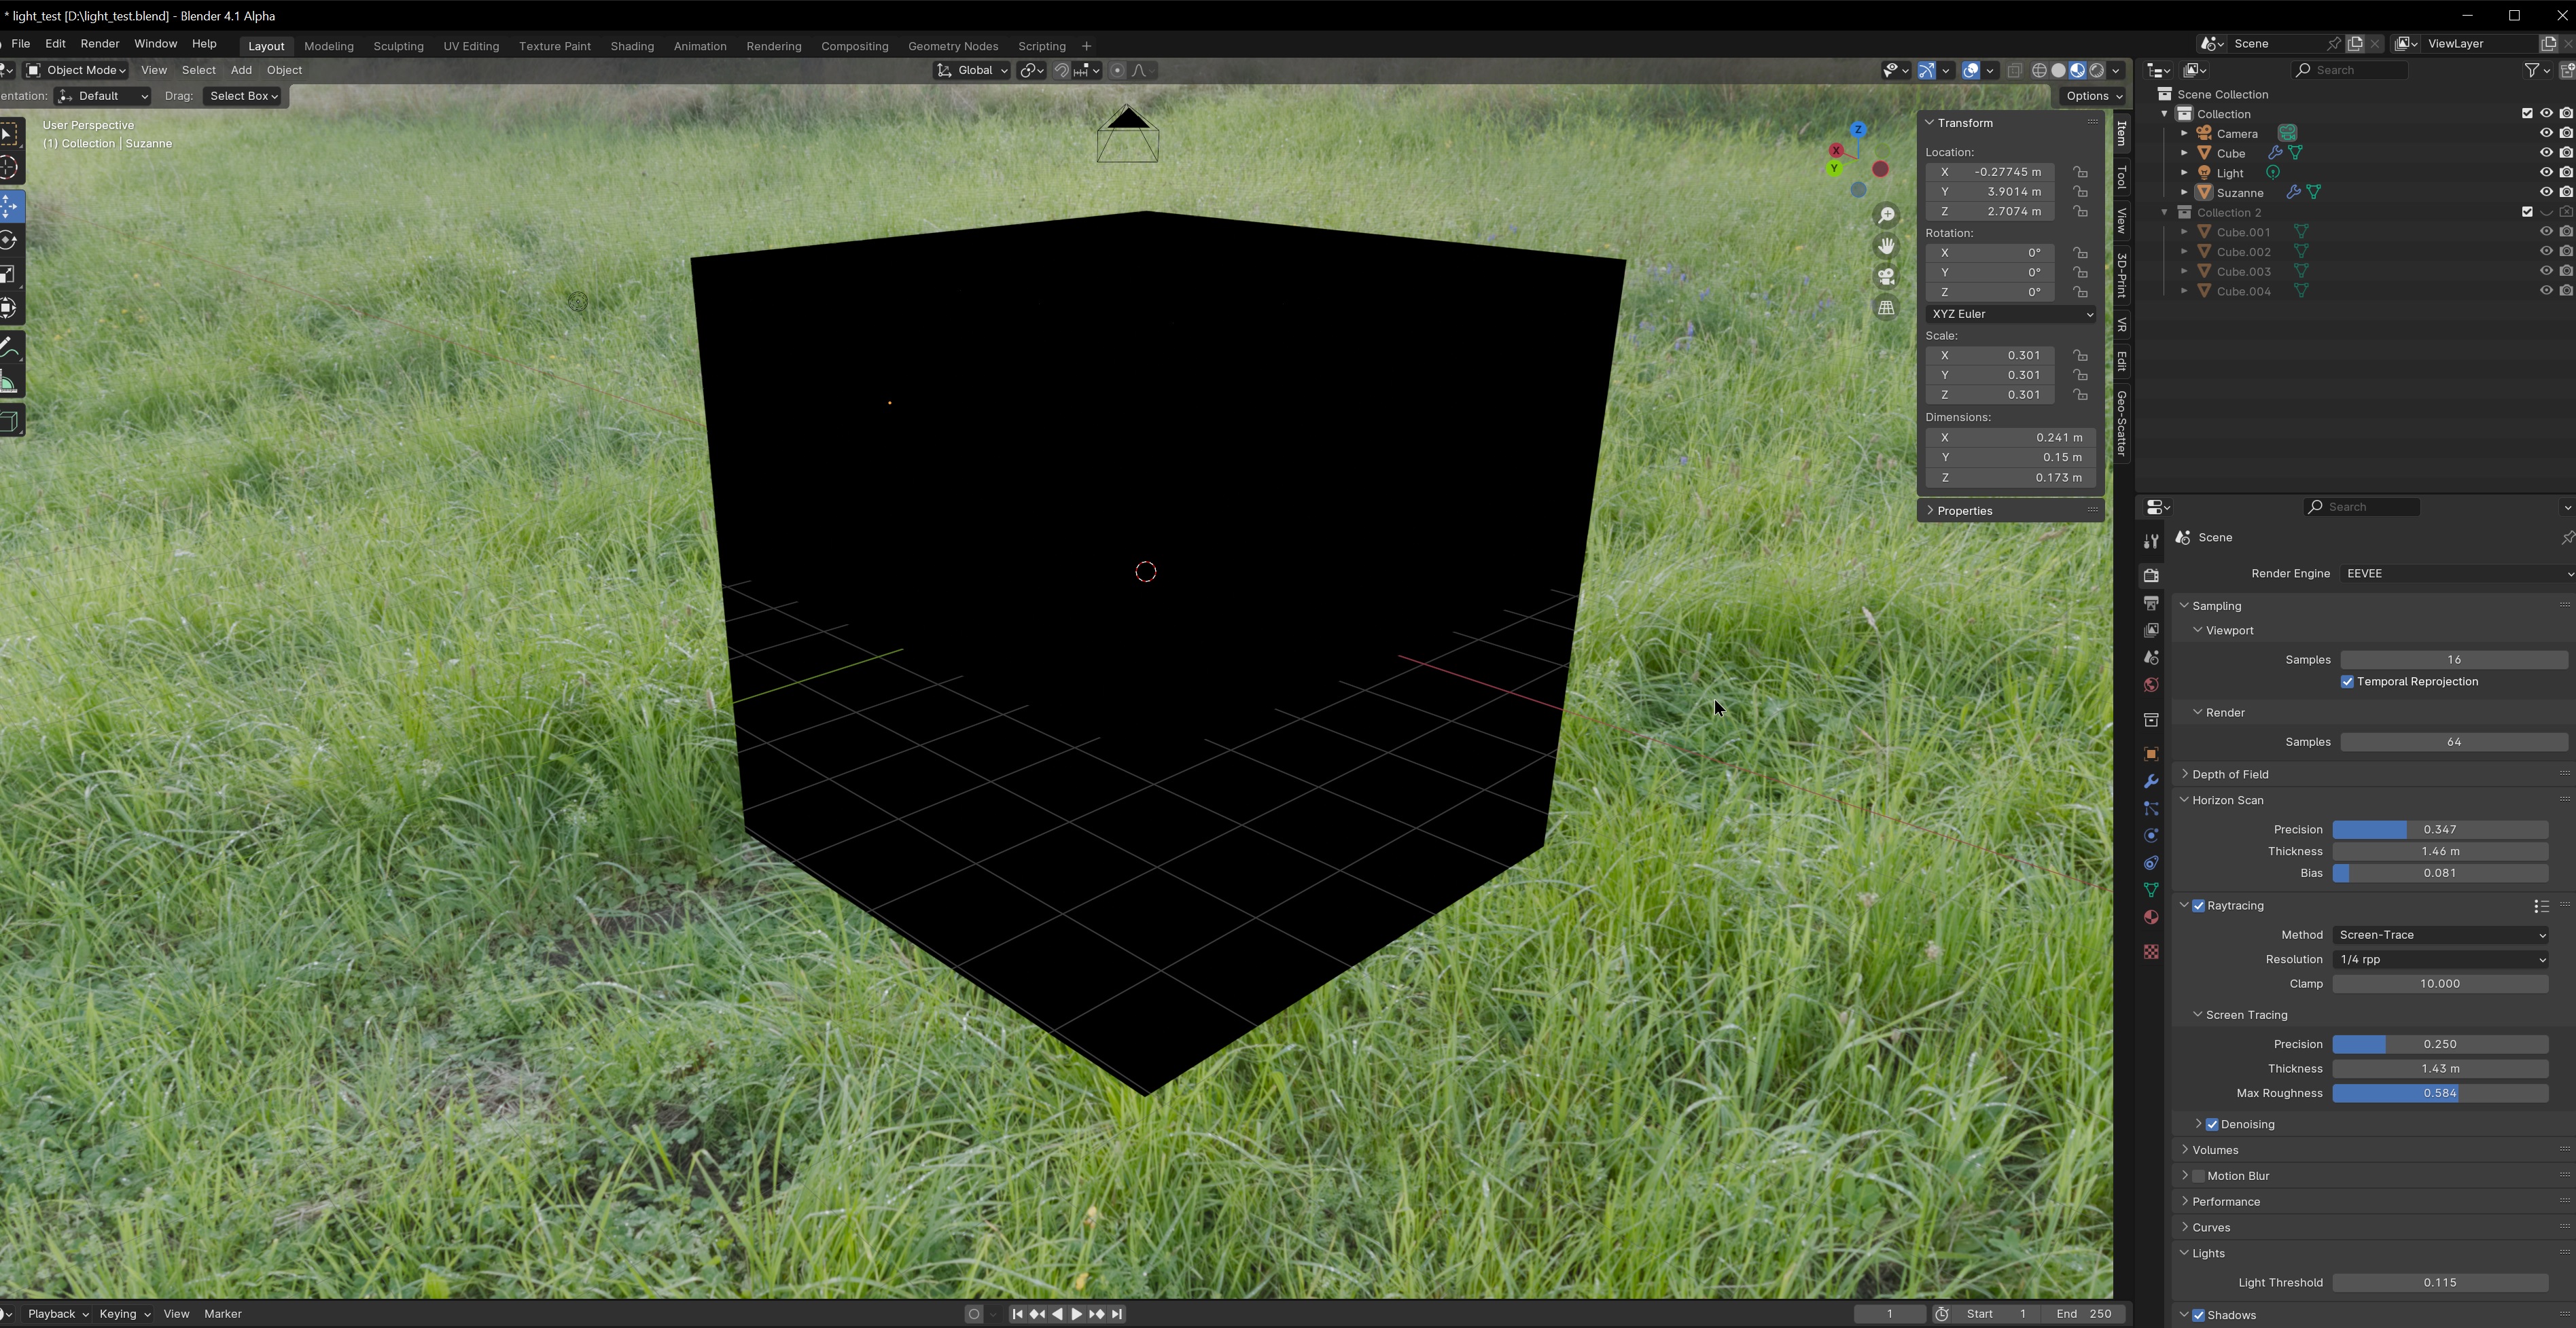The image size is (2576, 1328).
Task: Uncheck the Raytracing checkbox
Action: pos(2199,905)
